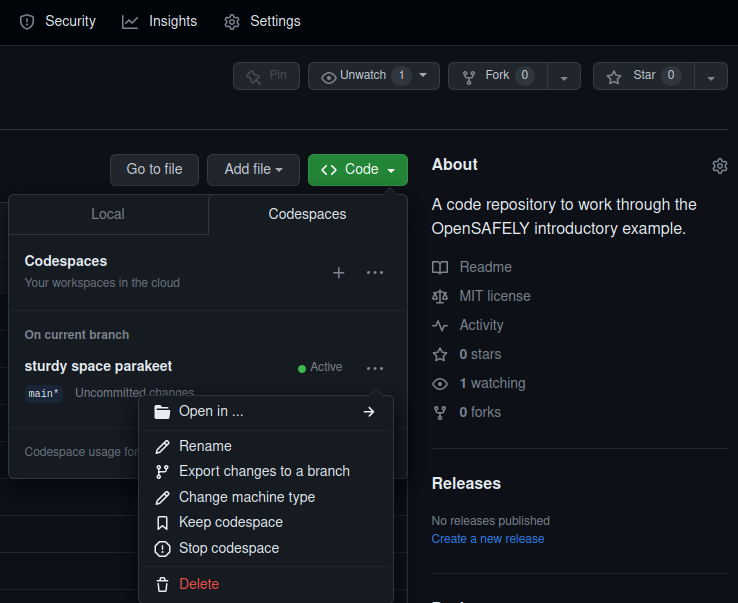Open the Readme link in About

(485, 267)
